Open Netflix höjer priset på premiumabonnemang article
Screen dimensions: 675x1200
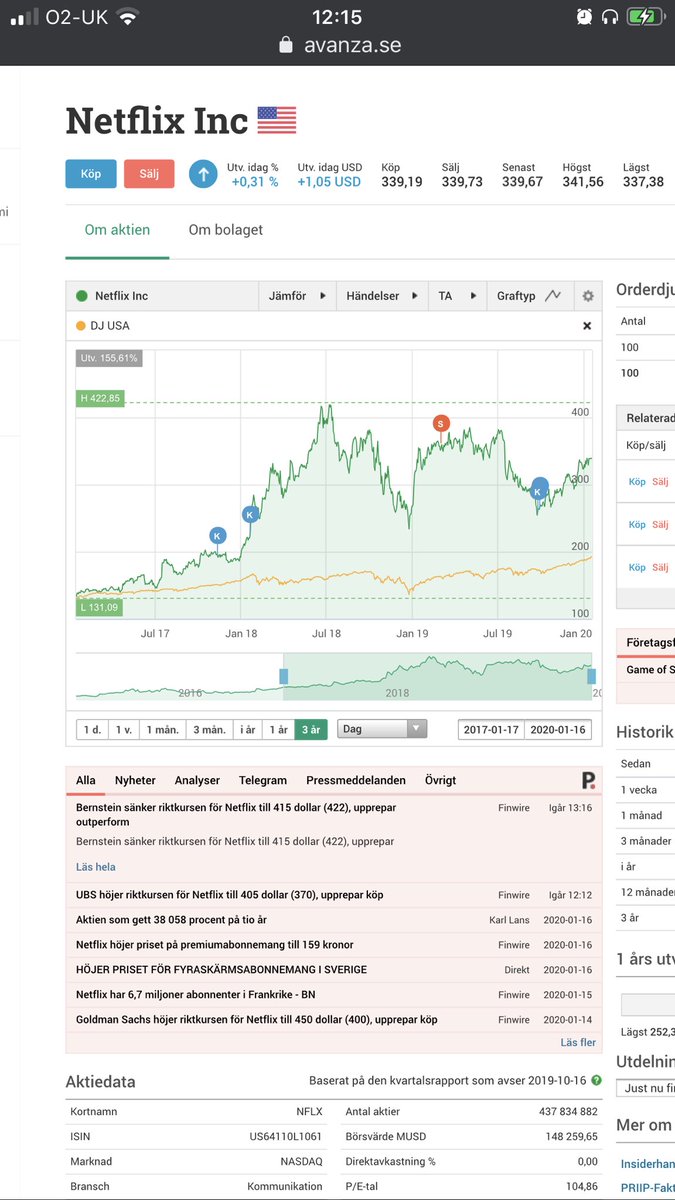point(215,944)
